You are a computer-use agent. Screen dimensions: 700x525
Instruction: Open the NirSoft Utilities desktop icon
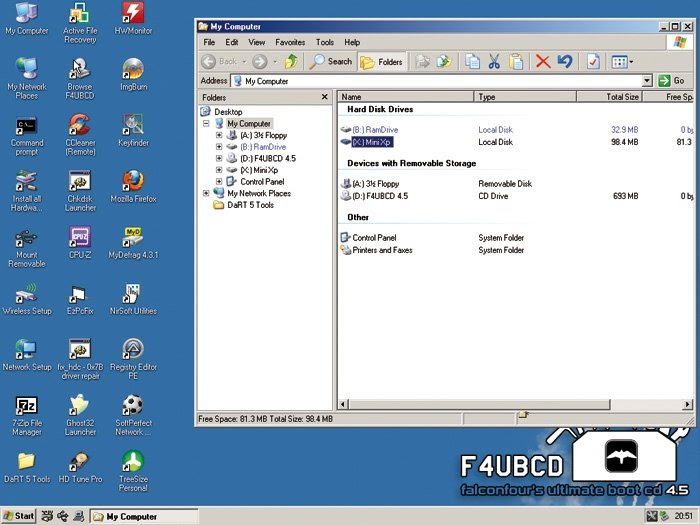(133, 299)
